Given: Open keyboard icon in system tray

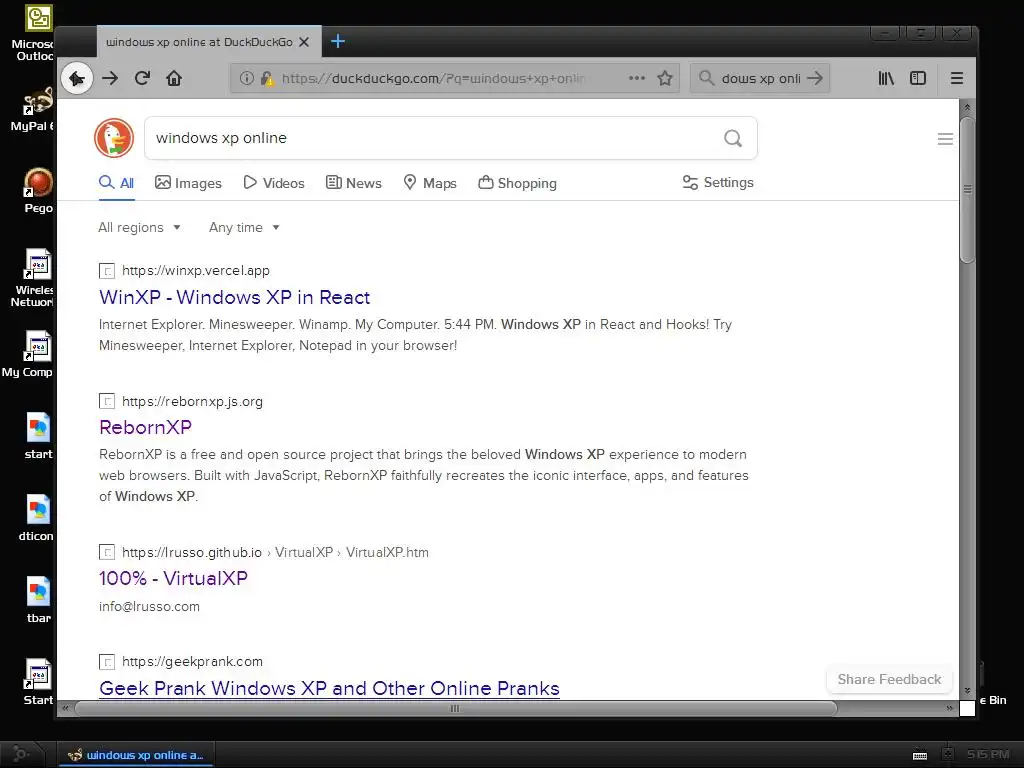Looking at the screenshot, I should point(920,755).
